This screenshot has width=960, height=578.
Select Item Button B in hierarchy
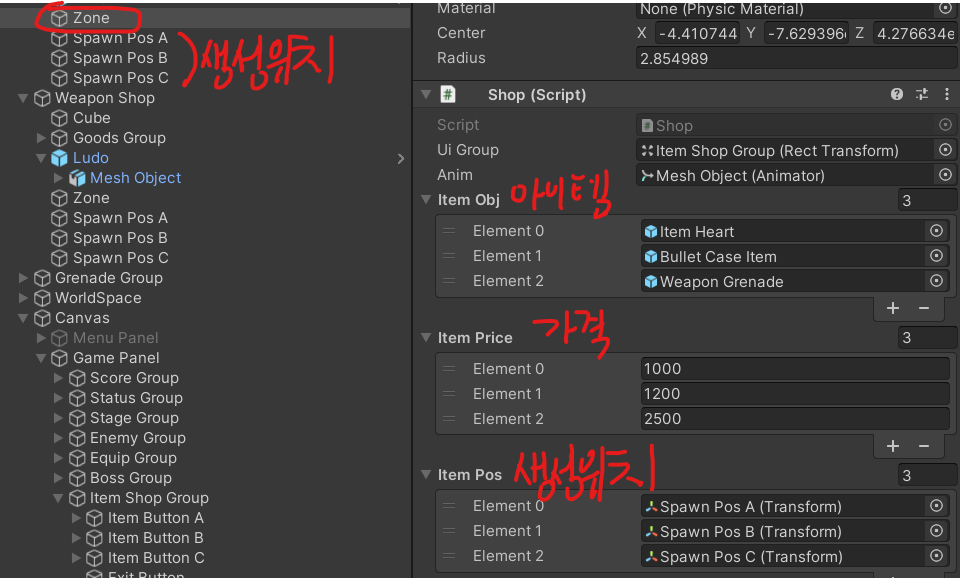pos(155,538)
